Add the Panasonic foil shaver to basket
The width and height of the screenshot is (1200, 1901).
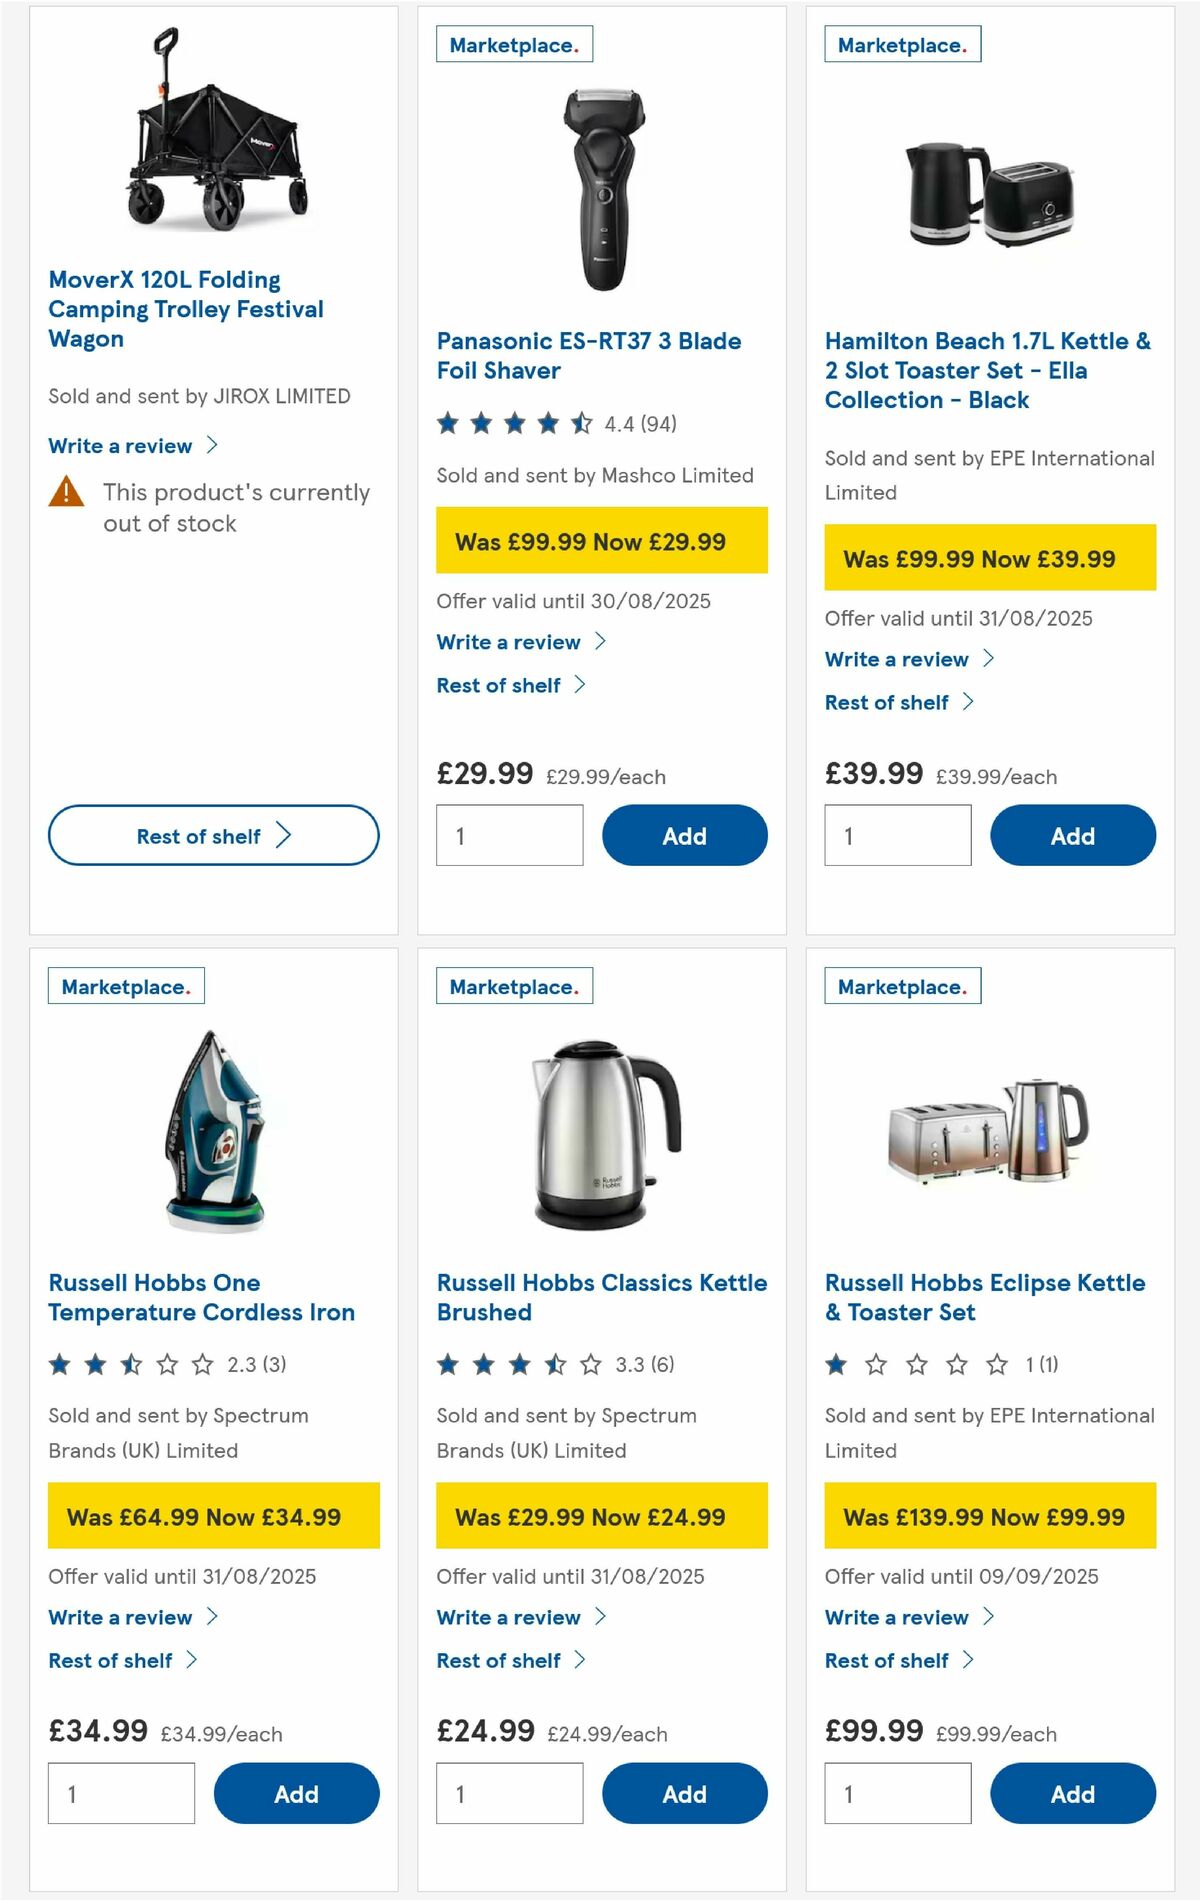click(x=684, y=834)
